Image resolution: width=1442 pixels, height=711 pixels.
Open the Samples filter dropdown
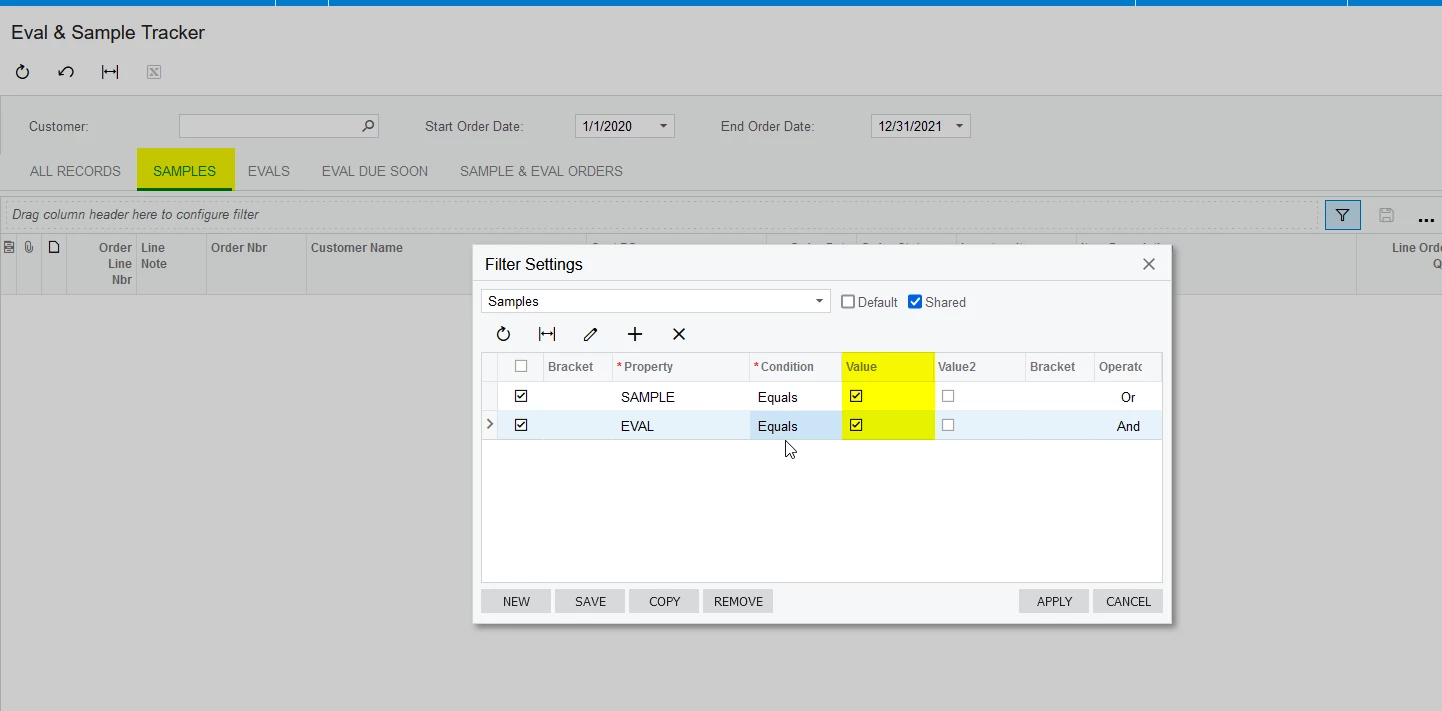(819, 301)
